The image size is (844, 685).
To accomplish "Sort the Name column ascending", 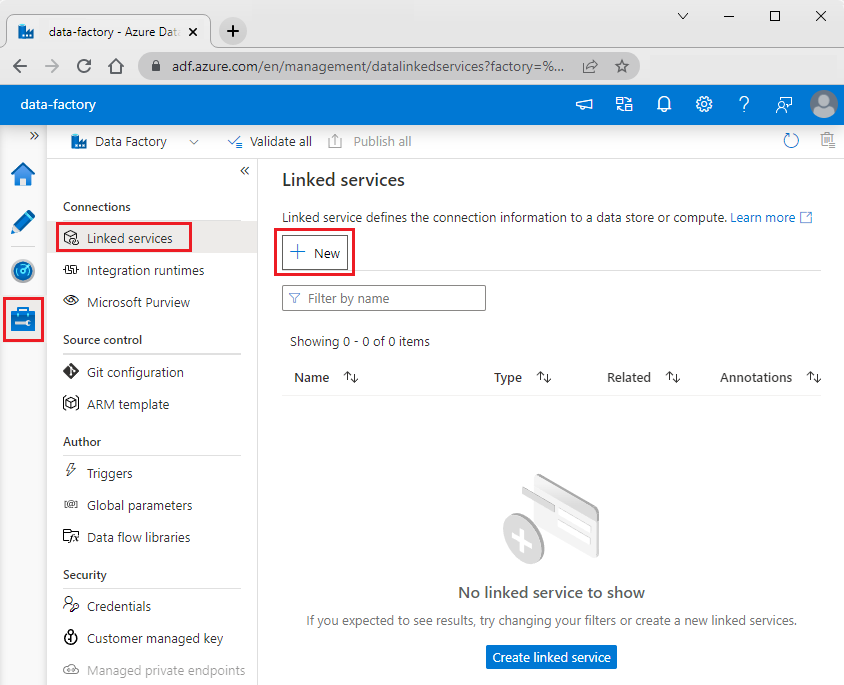I will [x=347, y=377].
